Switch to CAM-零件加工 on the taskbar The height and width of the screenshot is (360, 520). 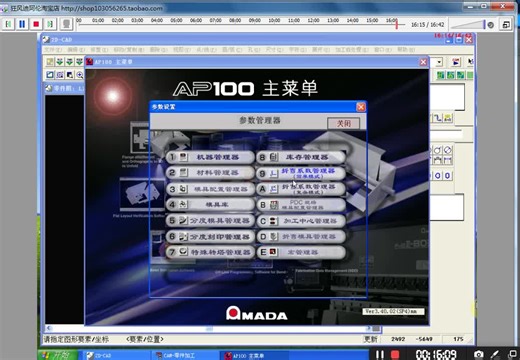coord(183,356)
